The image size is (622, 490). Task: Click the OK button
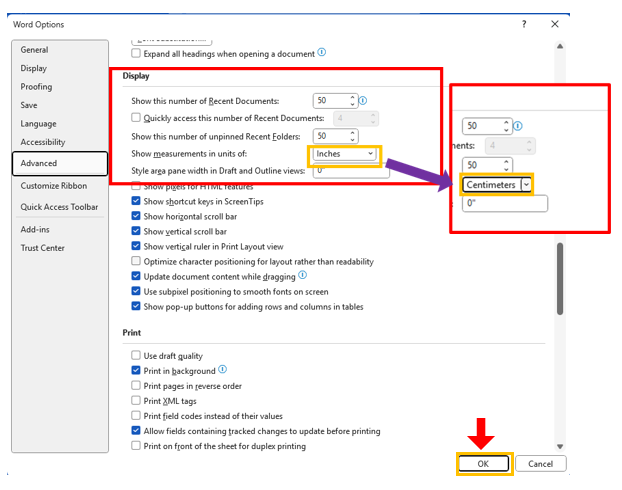(484, 464)
